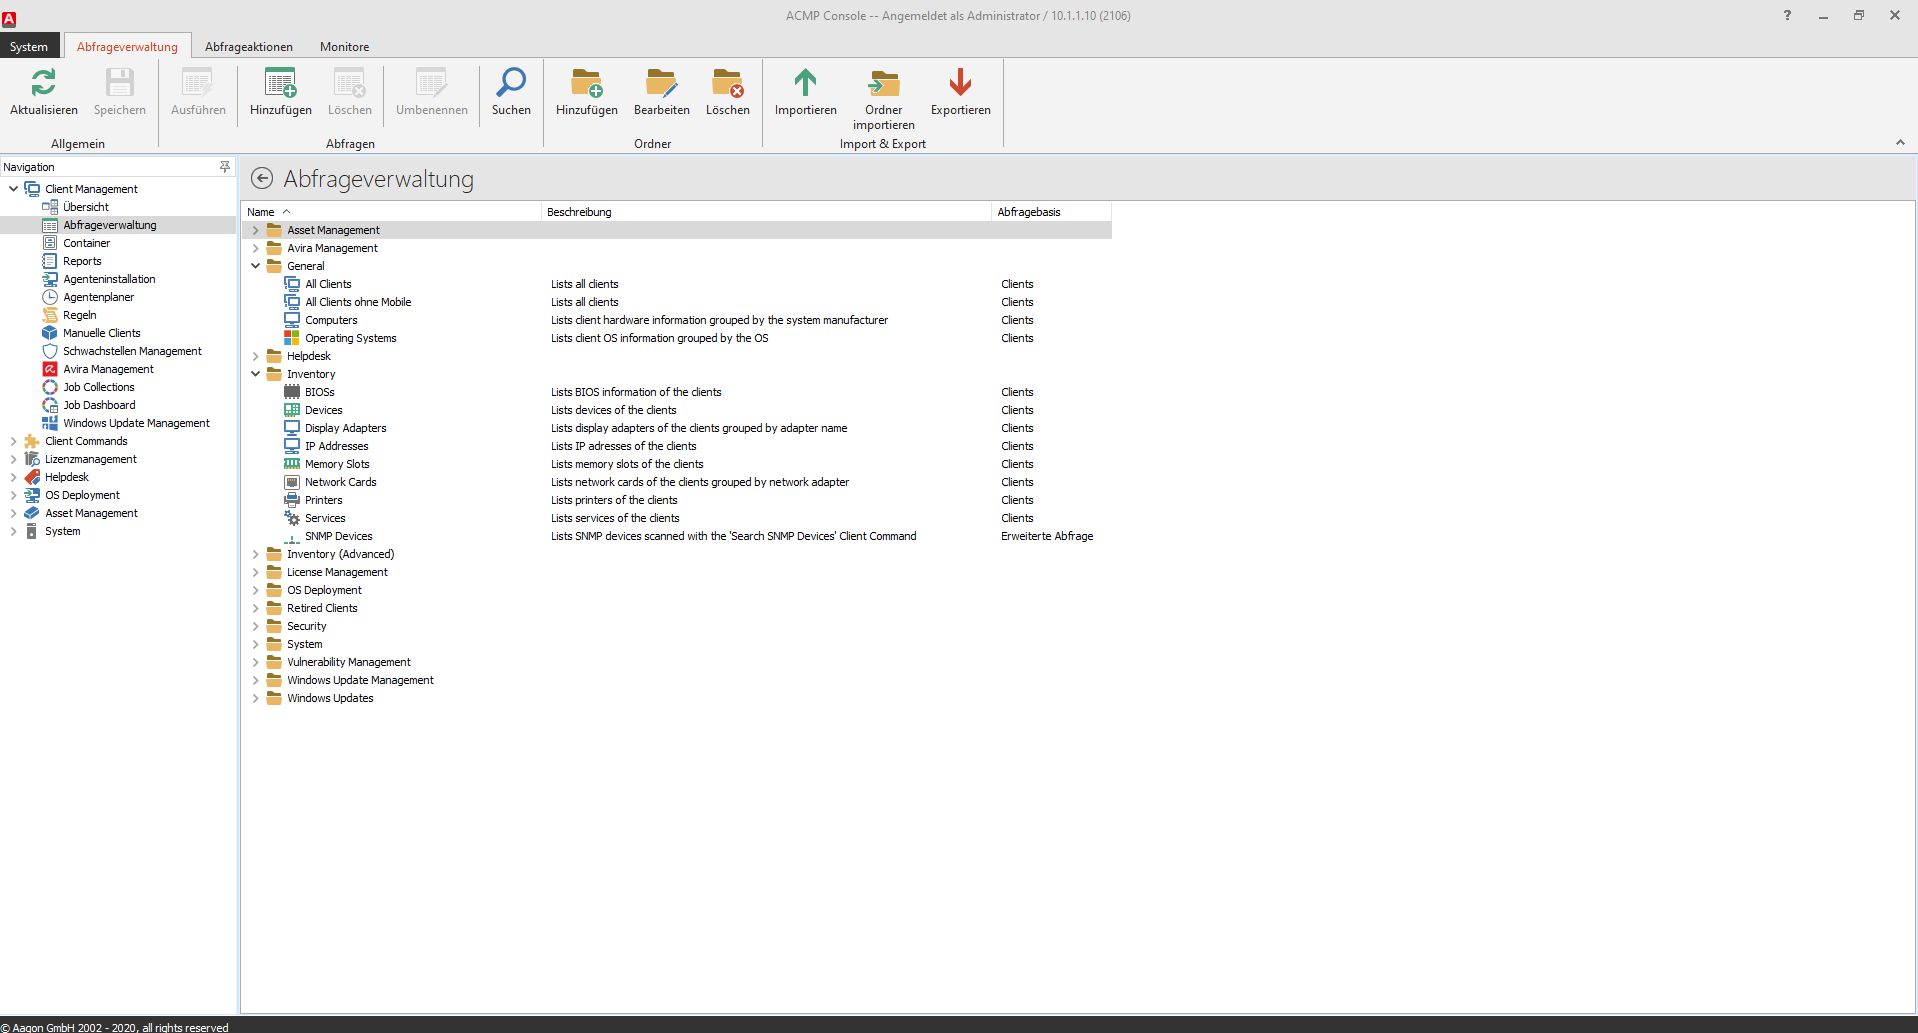Click the Exportieren red arrow icon

pos(961,84)
